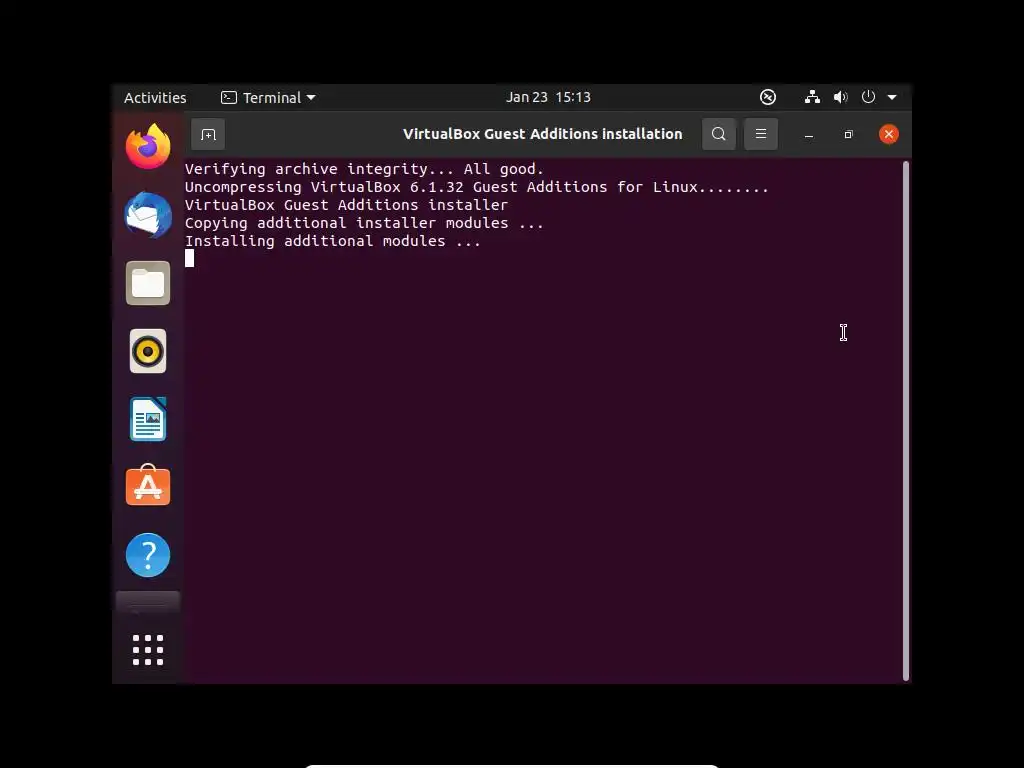Click the 'Verifying archive integrity' line

tap(364, 169)
